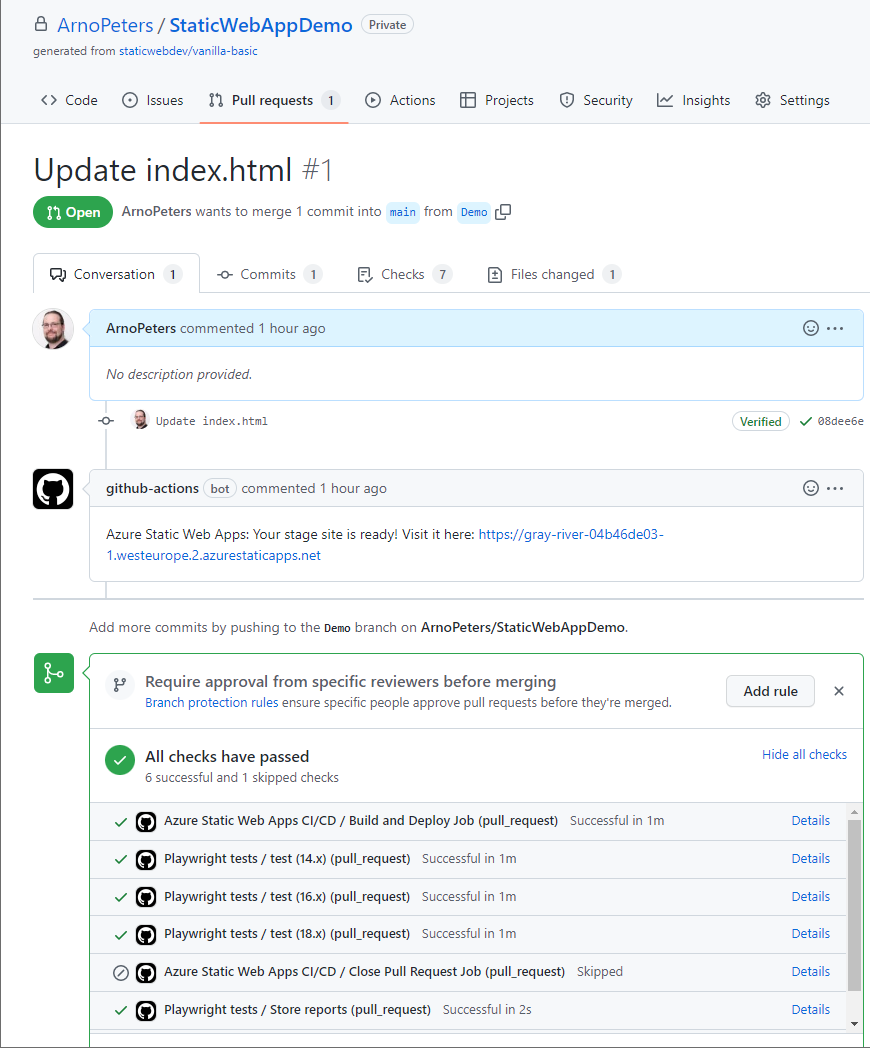
Task: Click GitHub icon beside Playwright test 18.x
Action: coord(146,934)
